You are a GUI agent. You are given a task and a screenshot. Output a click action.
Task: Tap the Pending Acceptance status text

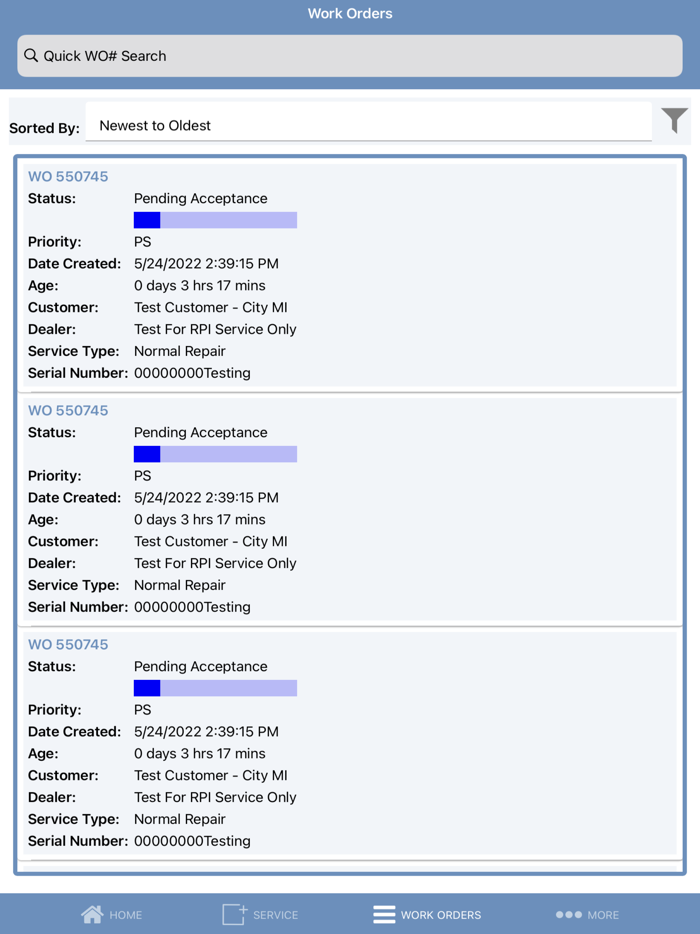[200, 198]
